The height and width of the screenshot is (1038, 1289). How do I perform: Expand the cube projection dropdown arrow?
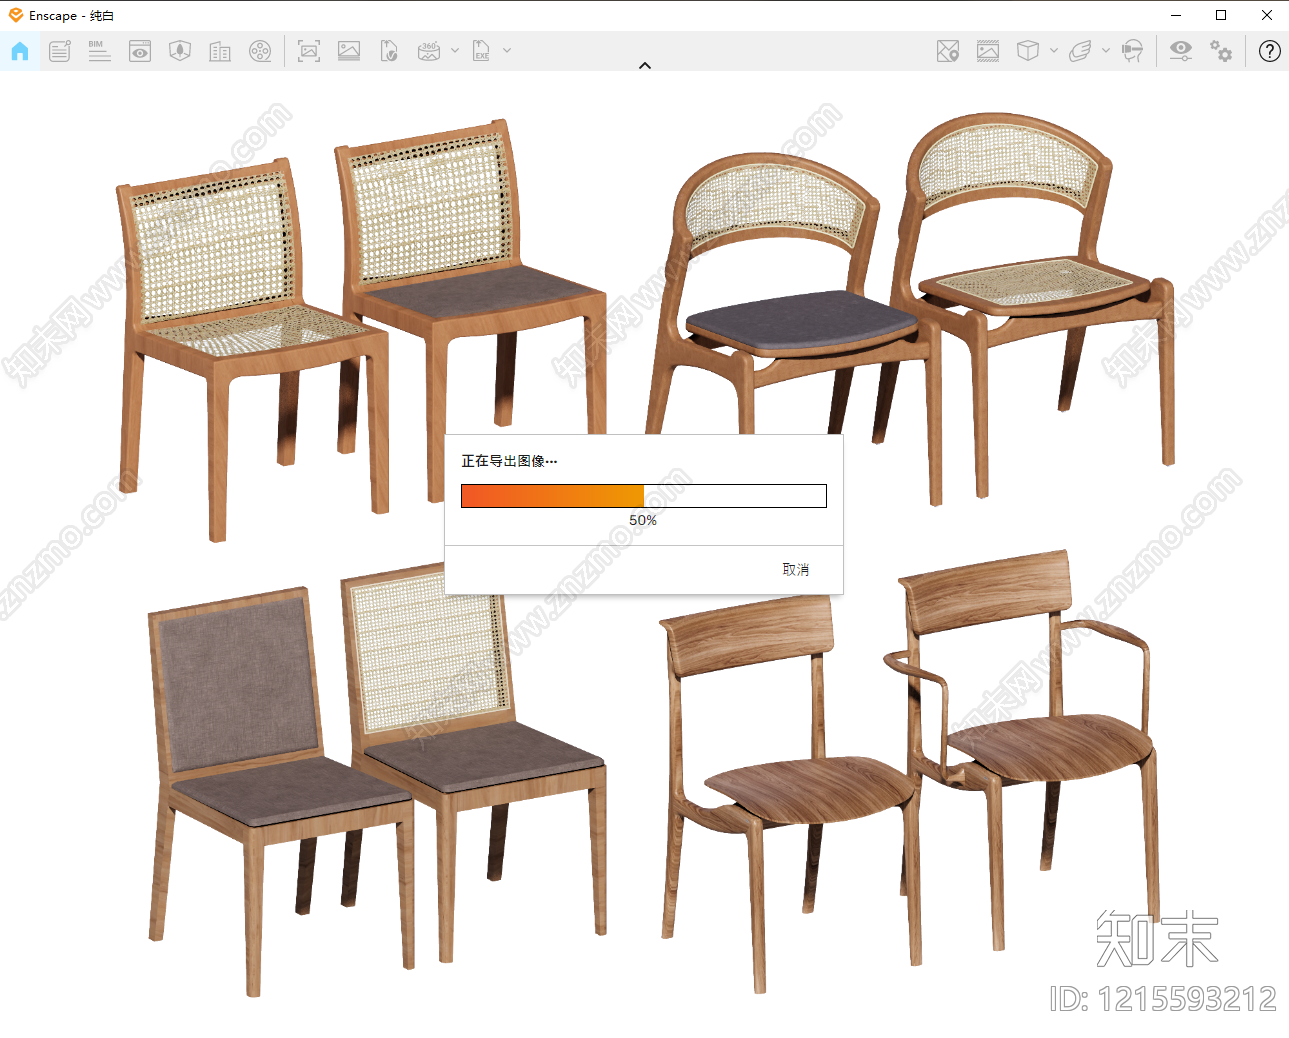(x=1054, y=50)
